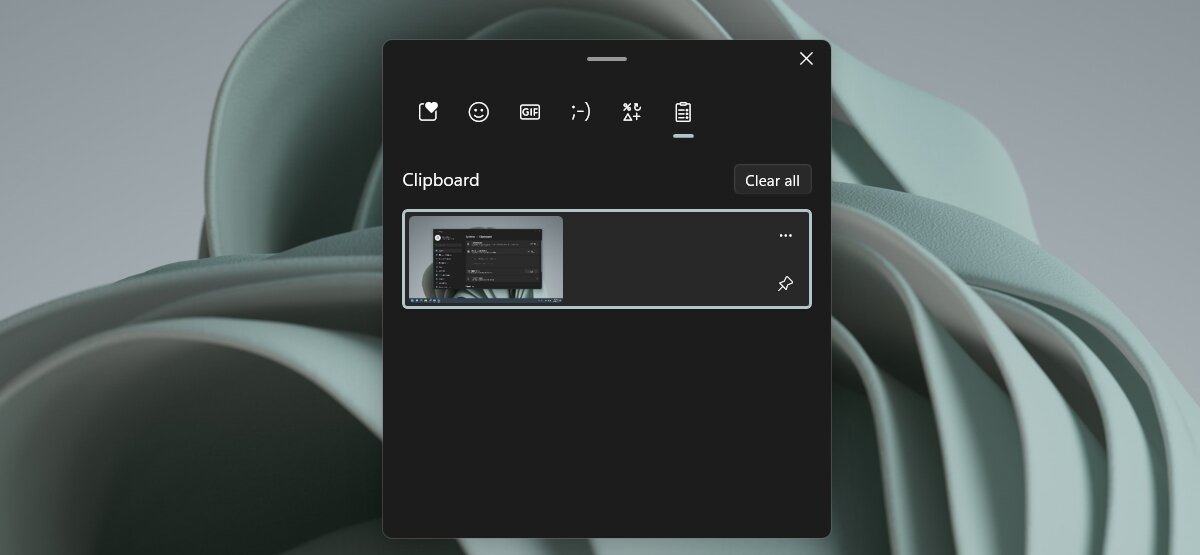Viewport: 1200px width, 555px height.
Task: Close the emoji and clipboard panel
Action: (x=806, y=59)
